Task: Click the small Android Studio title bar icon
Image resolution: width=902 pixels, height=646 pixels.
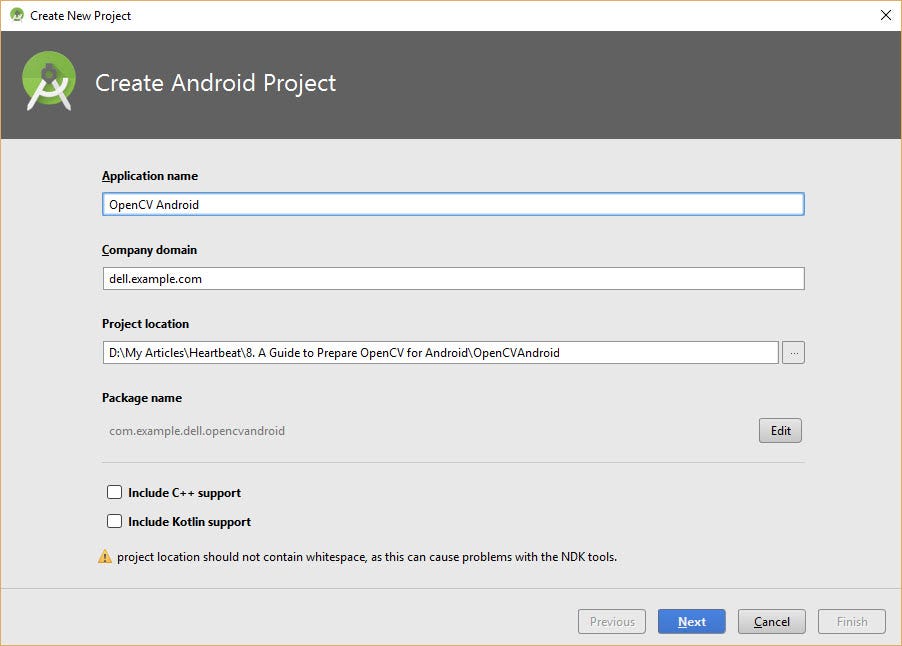Action: (17, 15)
